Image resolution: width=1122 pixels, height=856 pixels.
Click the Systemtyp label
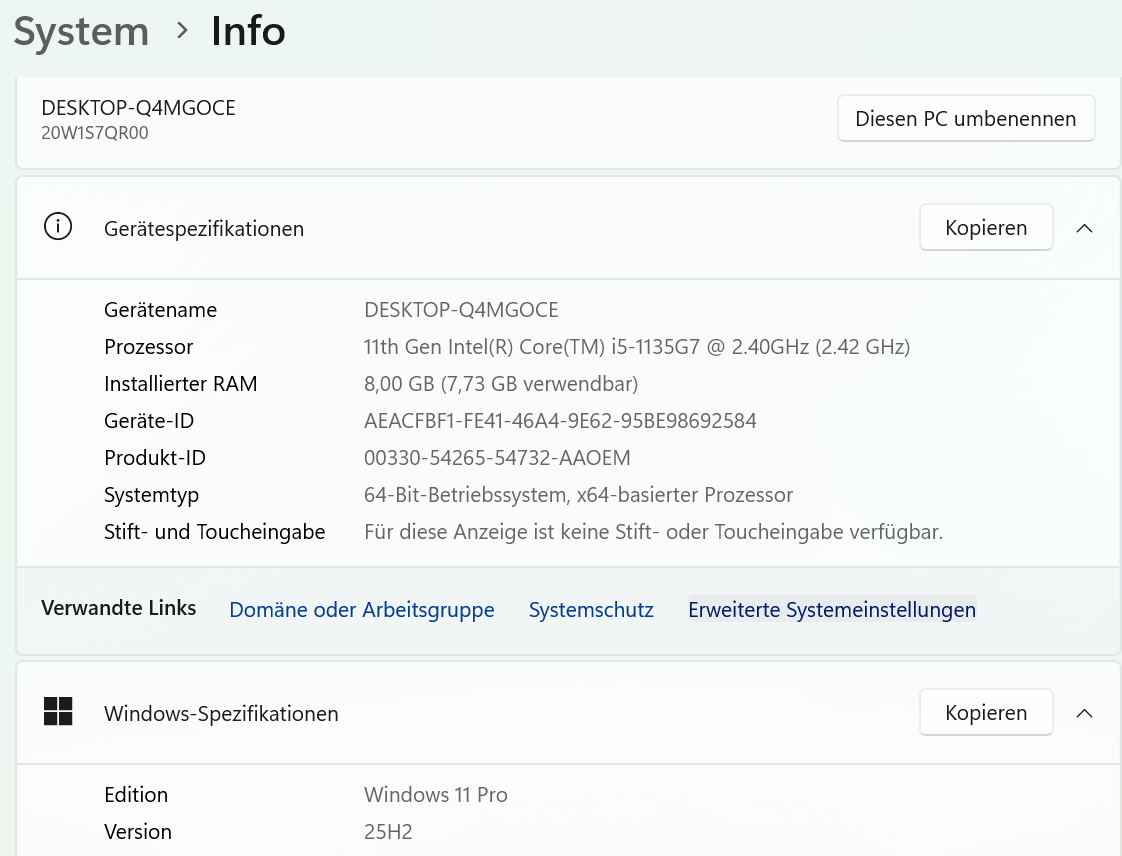pos(152,495)
